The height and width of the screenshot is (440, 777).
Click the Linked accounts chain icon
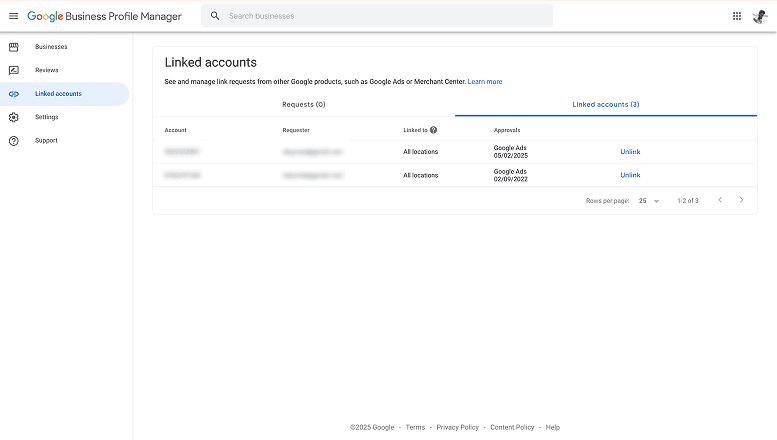point(14,94)
